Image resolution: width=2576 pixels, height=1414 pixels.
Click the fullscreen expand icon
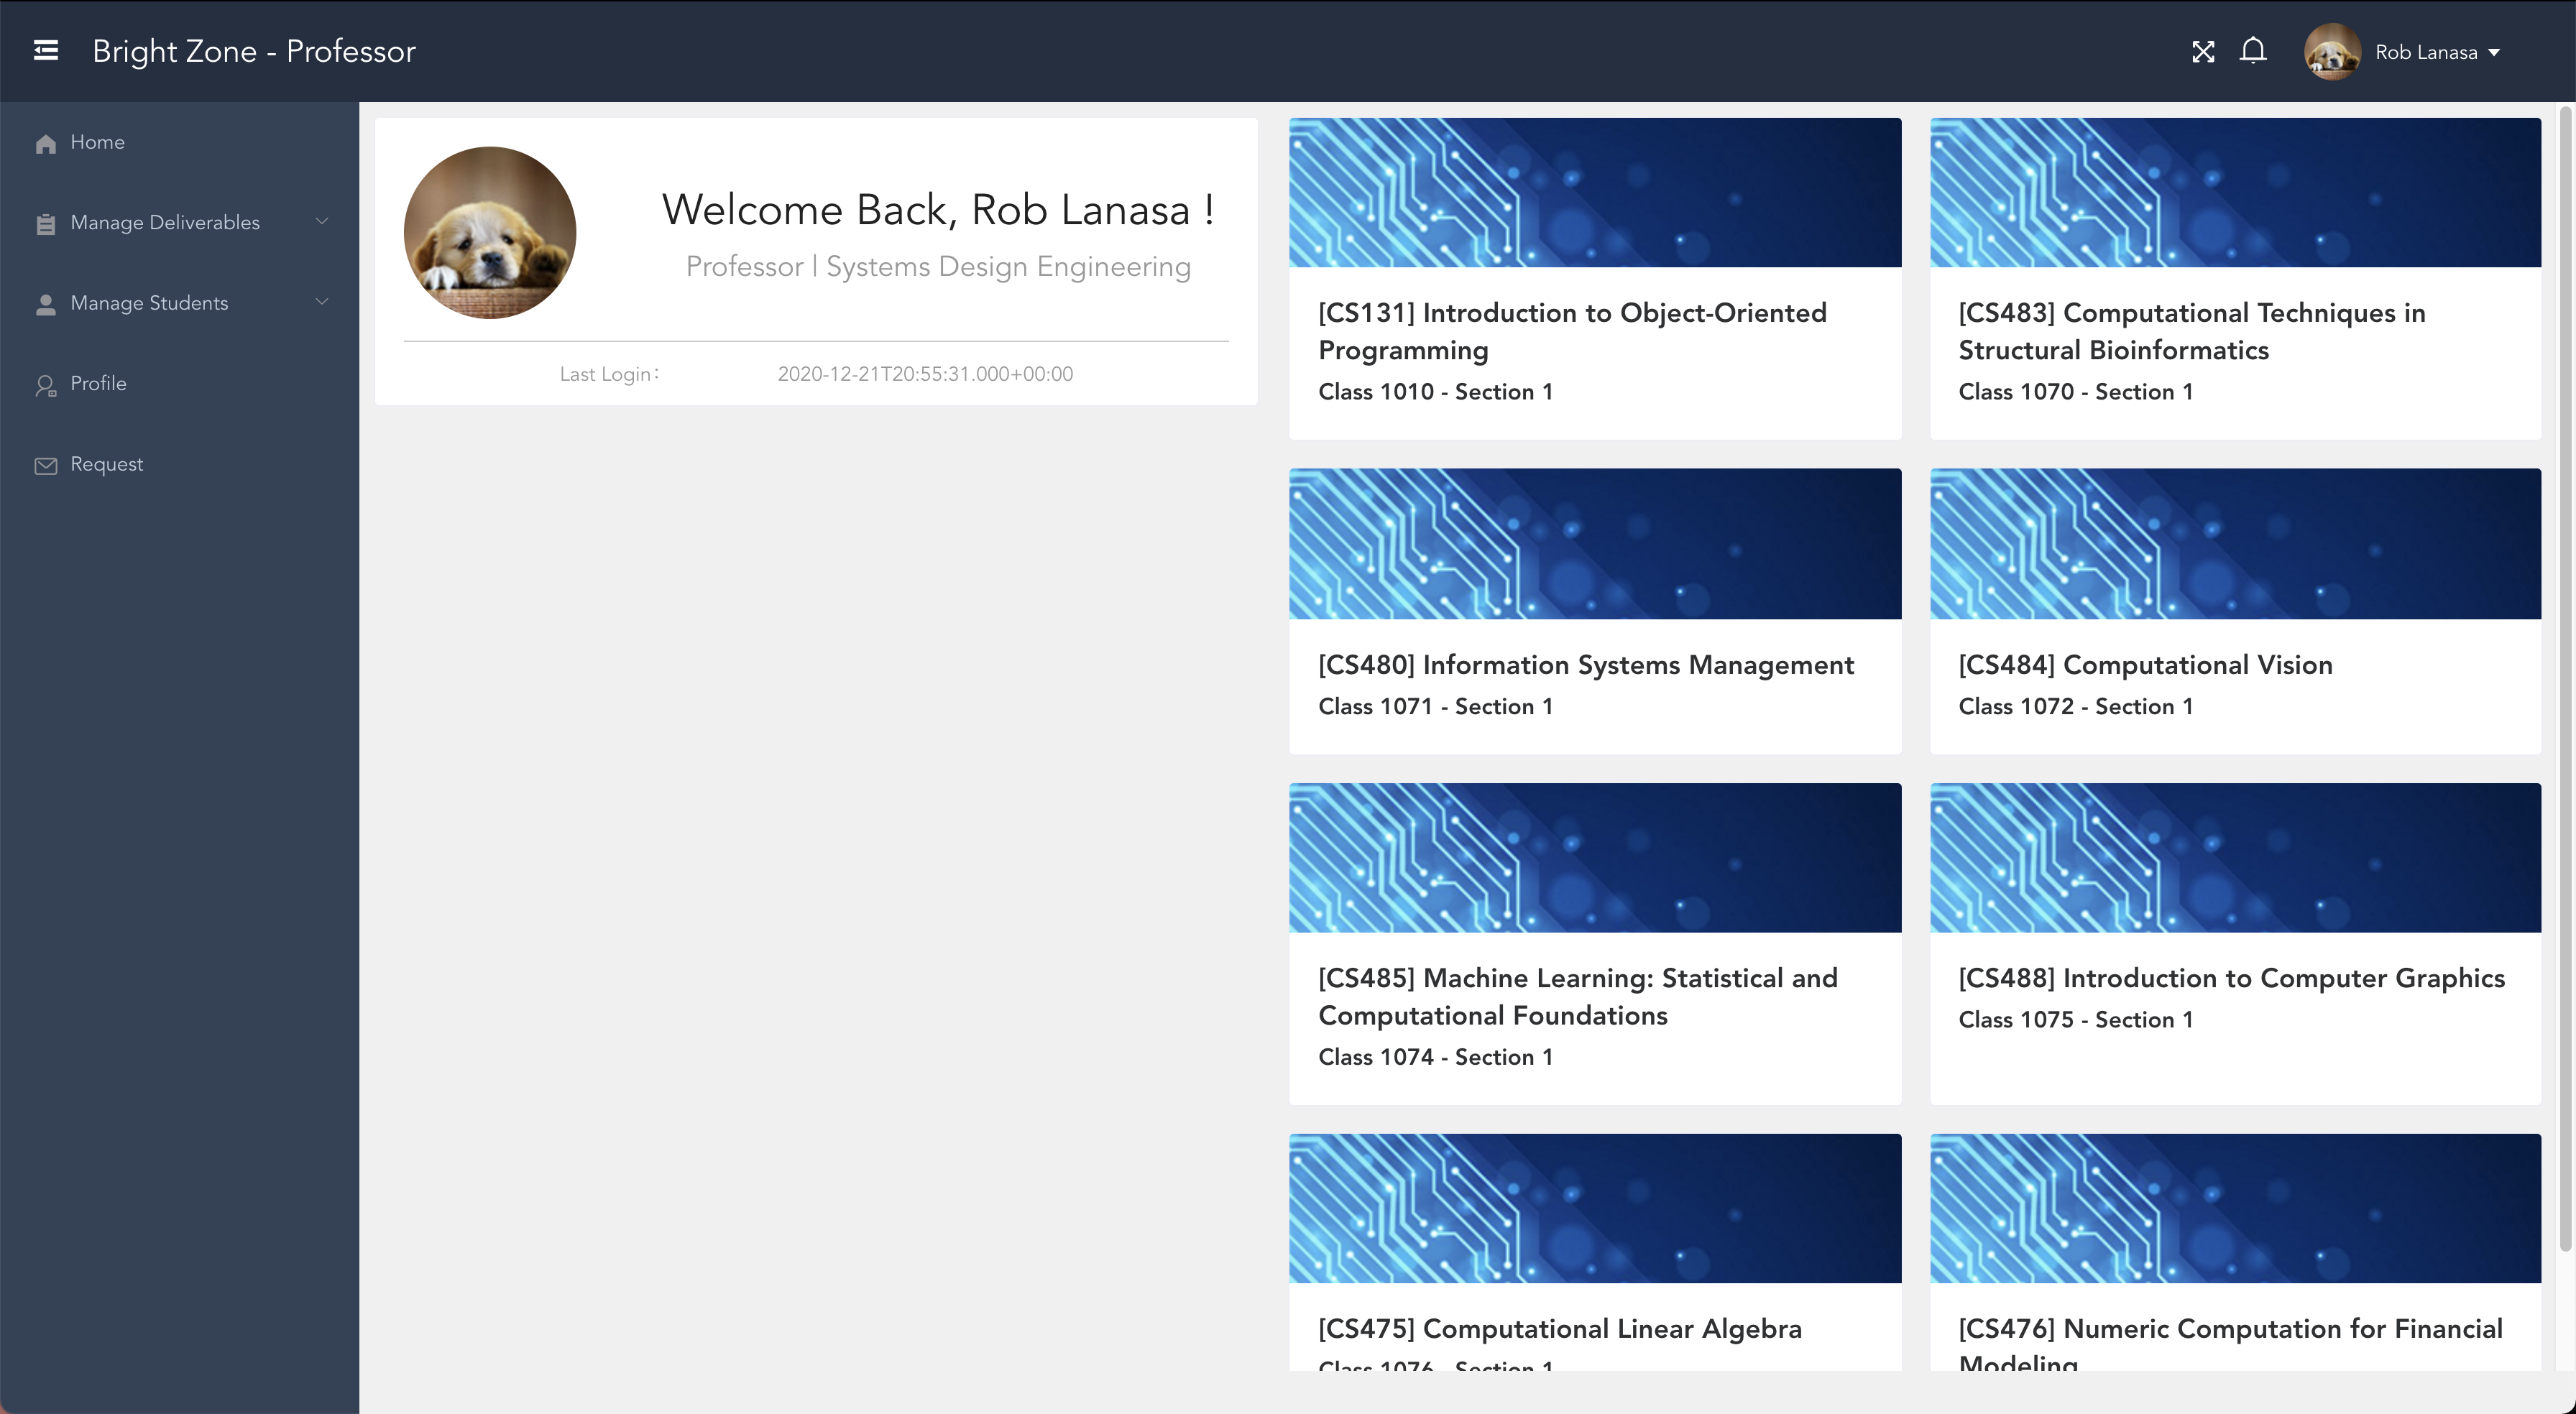coord(2203,52)
